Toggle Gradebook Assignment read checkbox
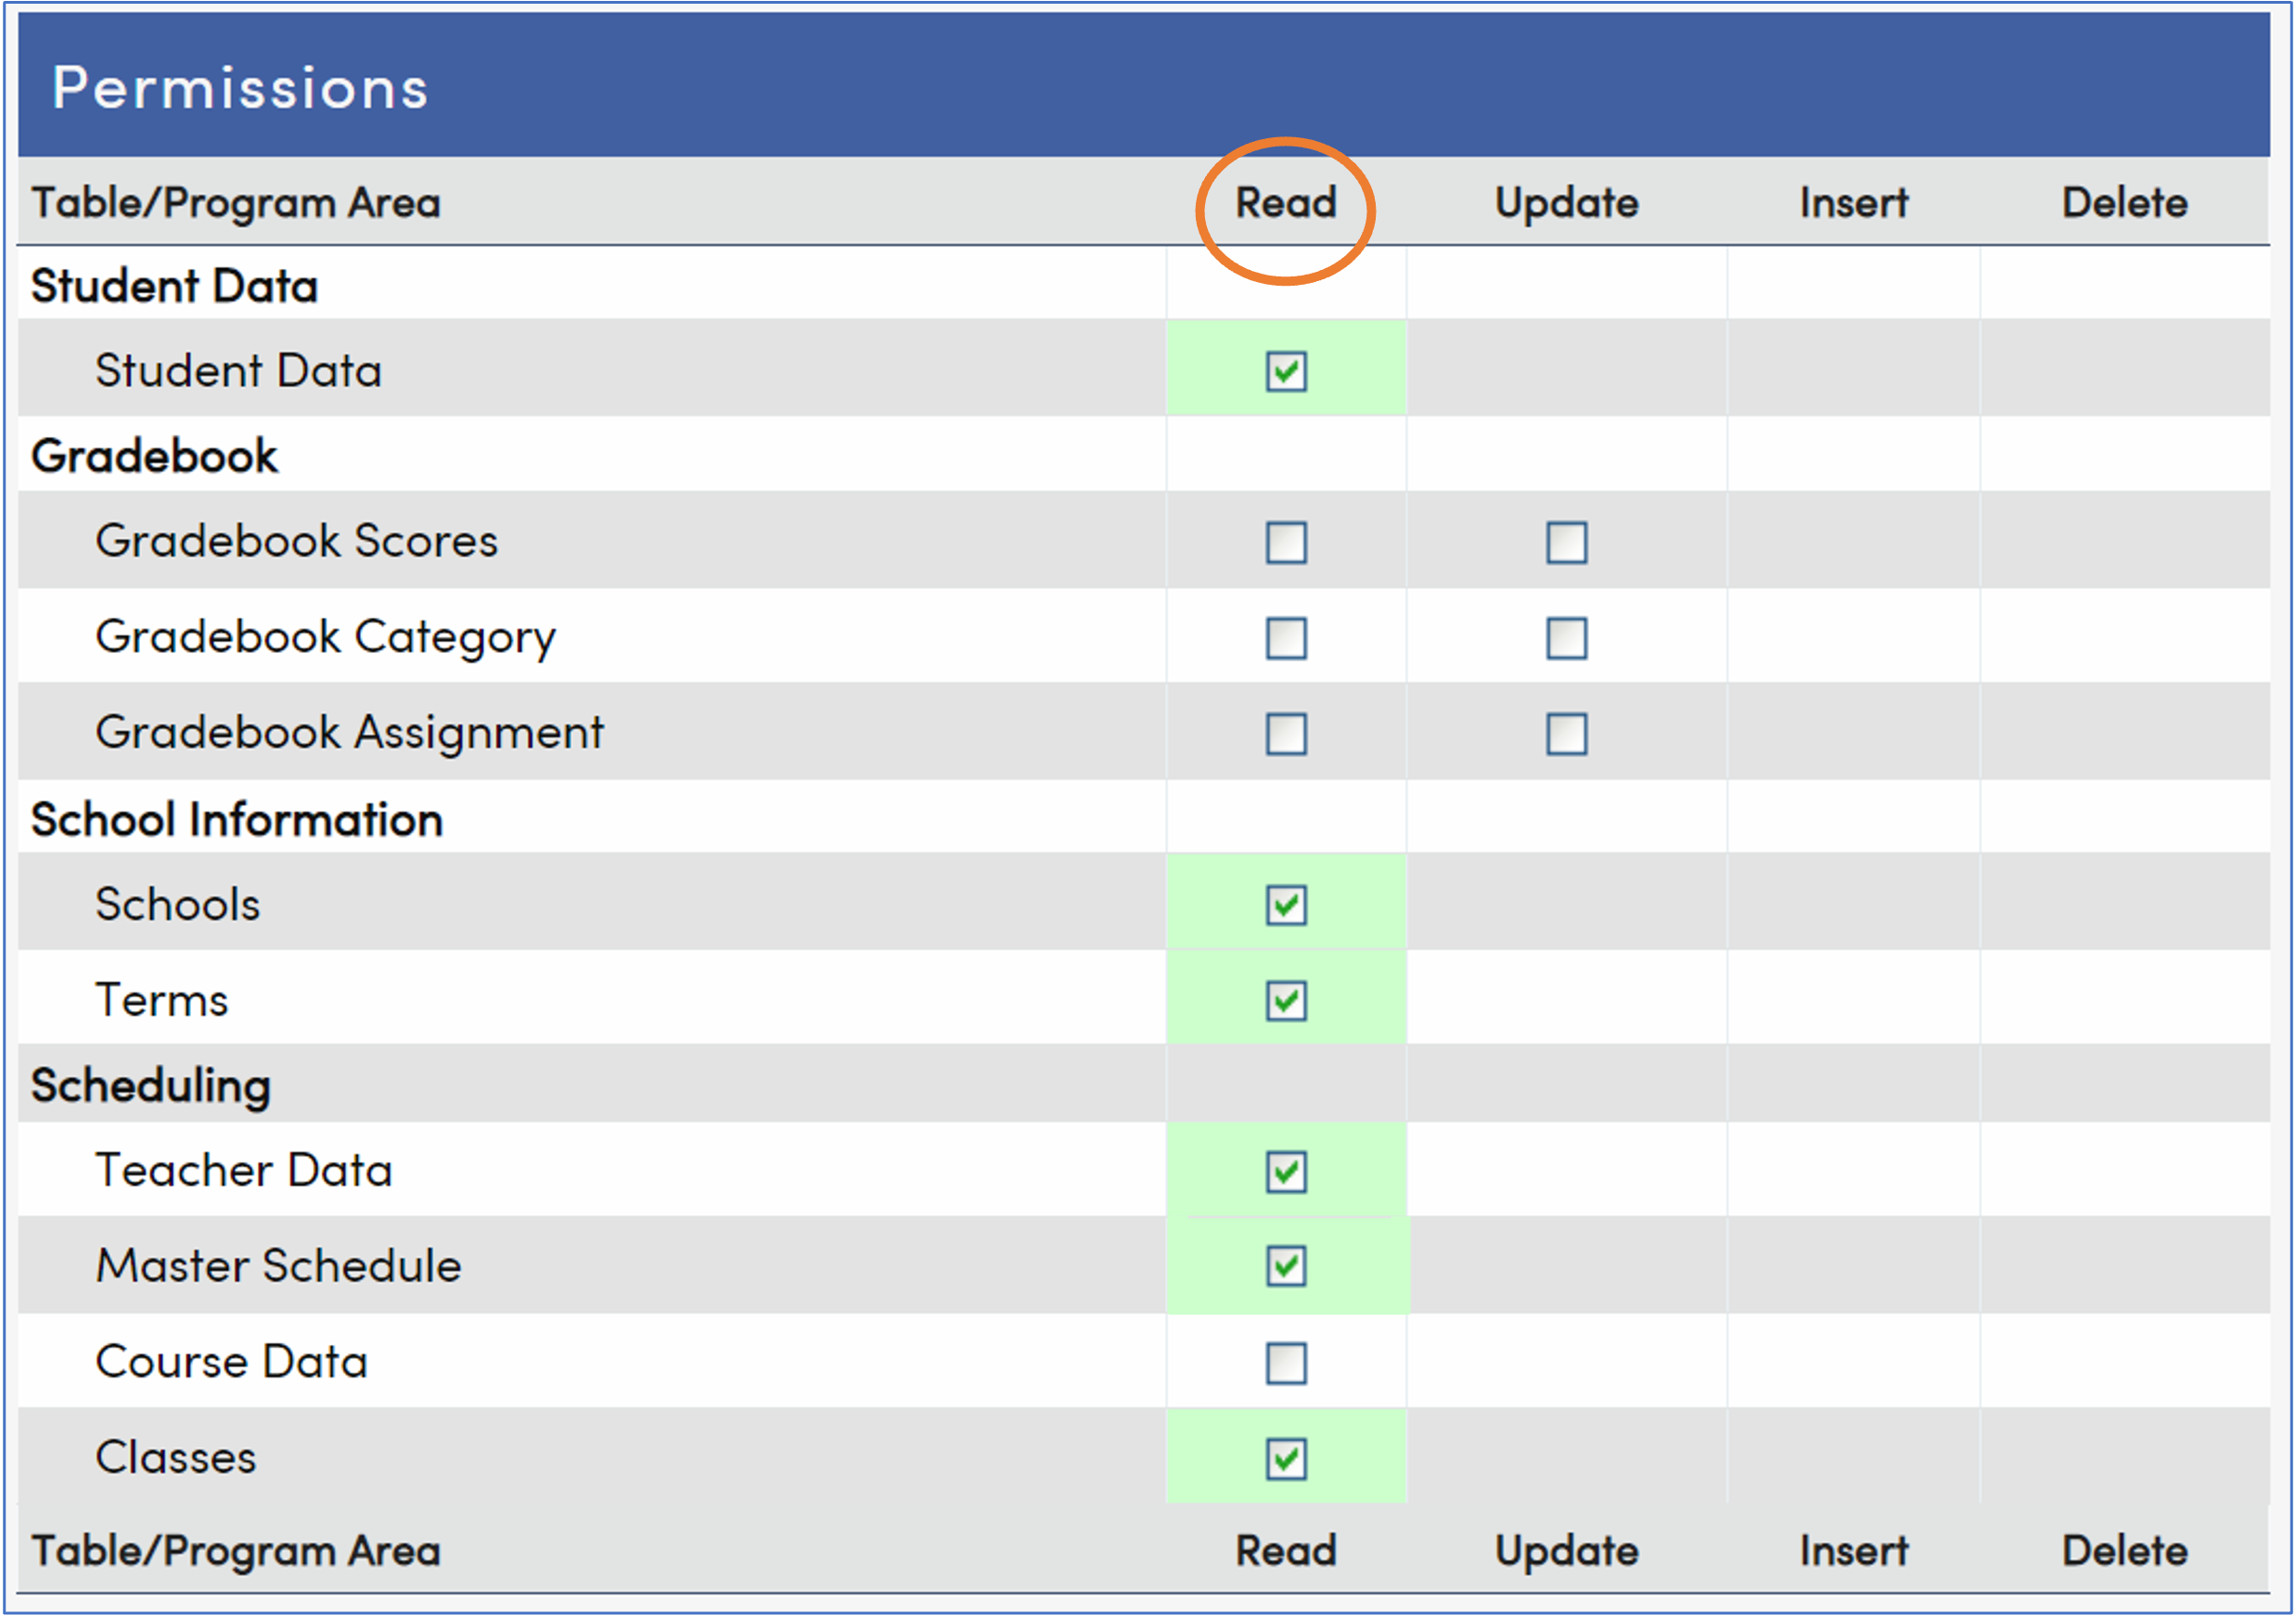The image size is (2296, 1615). pos(1286,734)
